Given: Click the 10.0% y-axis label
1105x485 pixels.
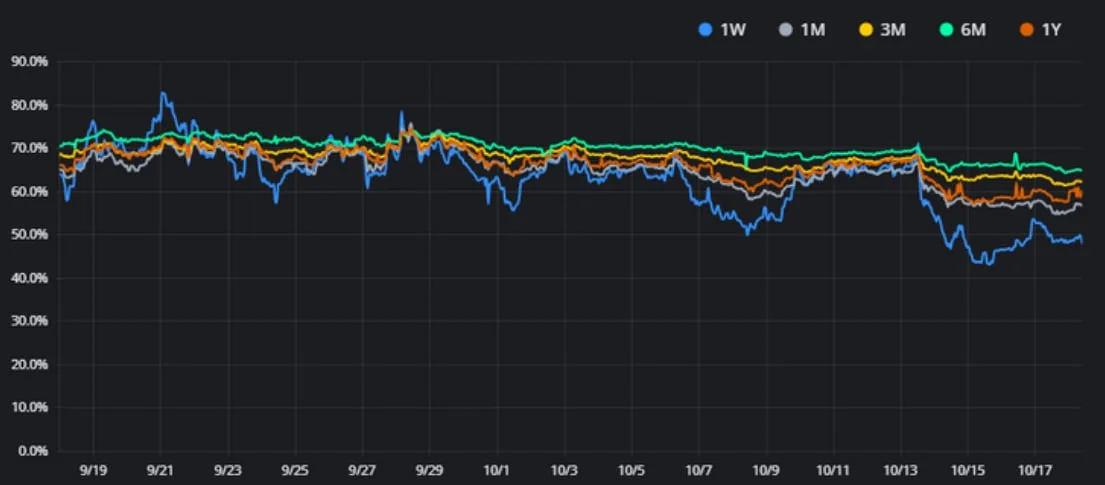Looking at the screenshot, I should (30, 407).
